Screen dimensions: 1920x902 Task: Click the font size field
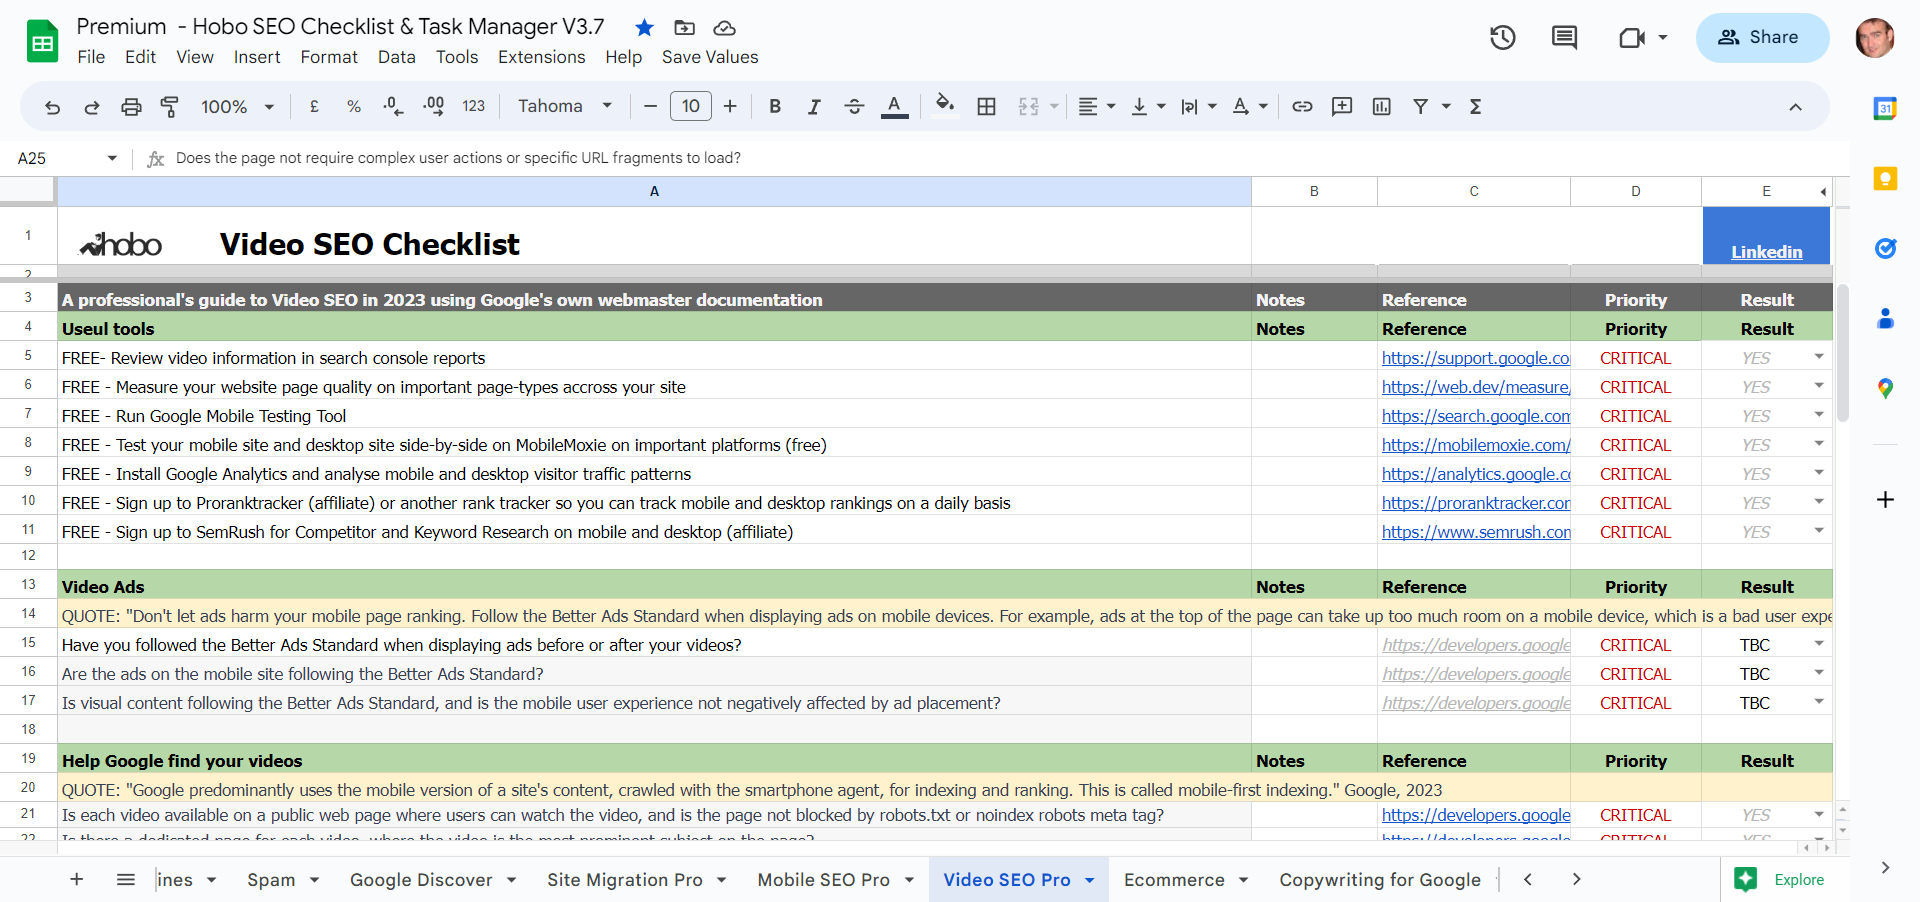point(690,106)
